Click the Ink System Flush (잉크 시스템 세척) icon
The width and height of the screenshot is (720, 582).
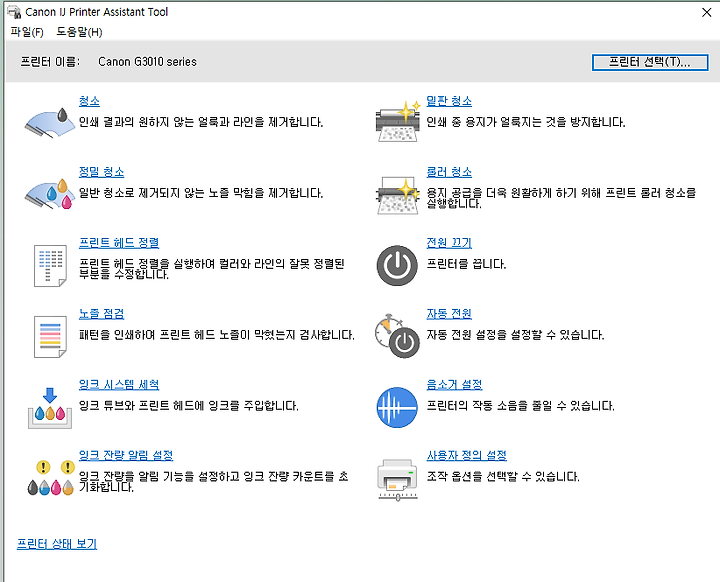(50, 408)
